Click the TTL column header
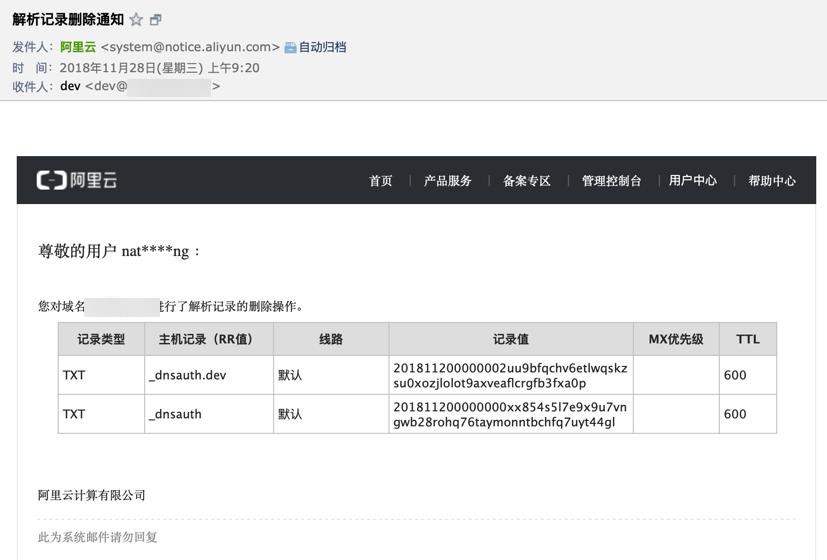 coord(748,339)
